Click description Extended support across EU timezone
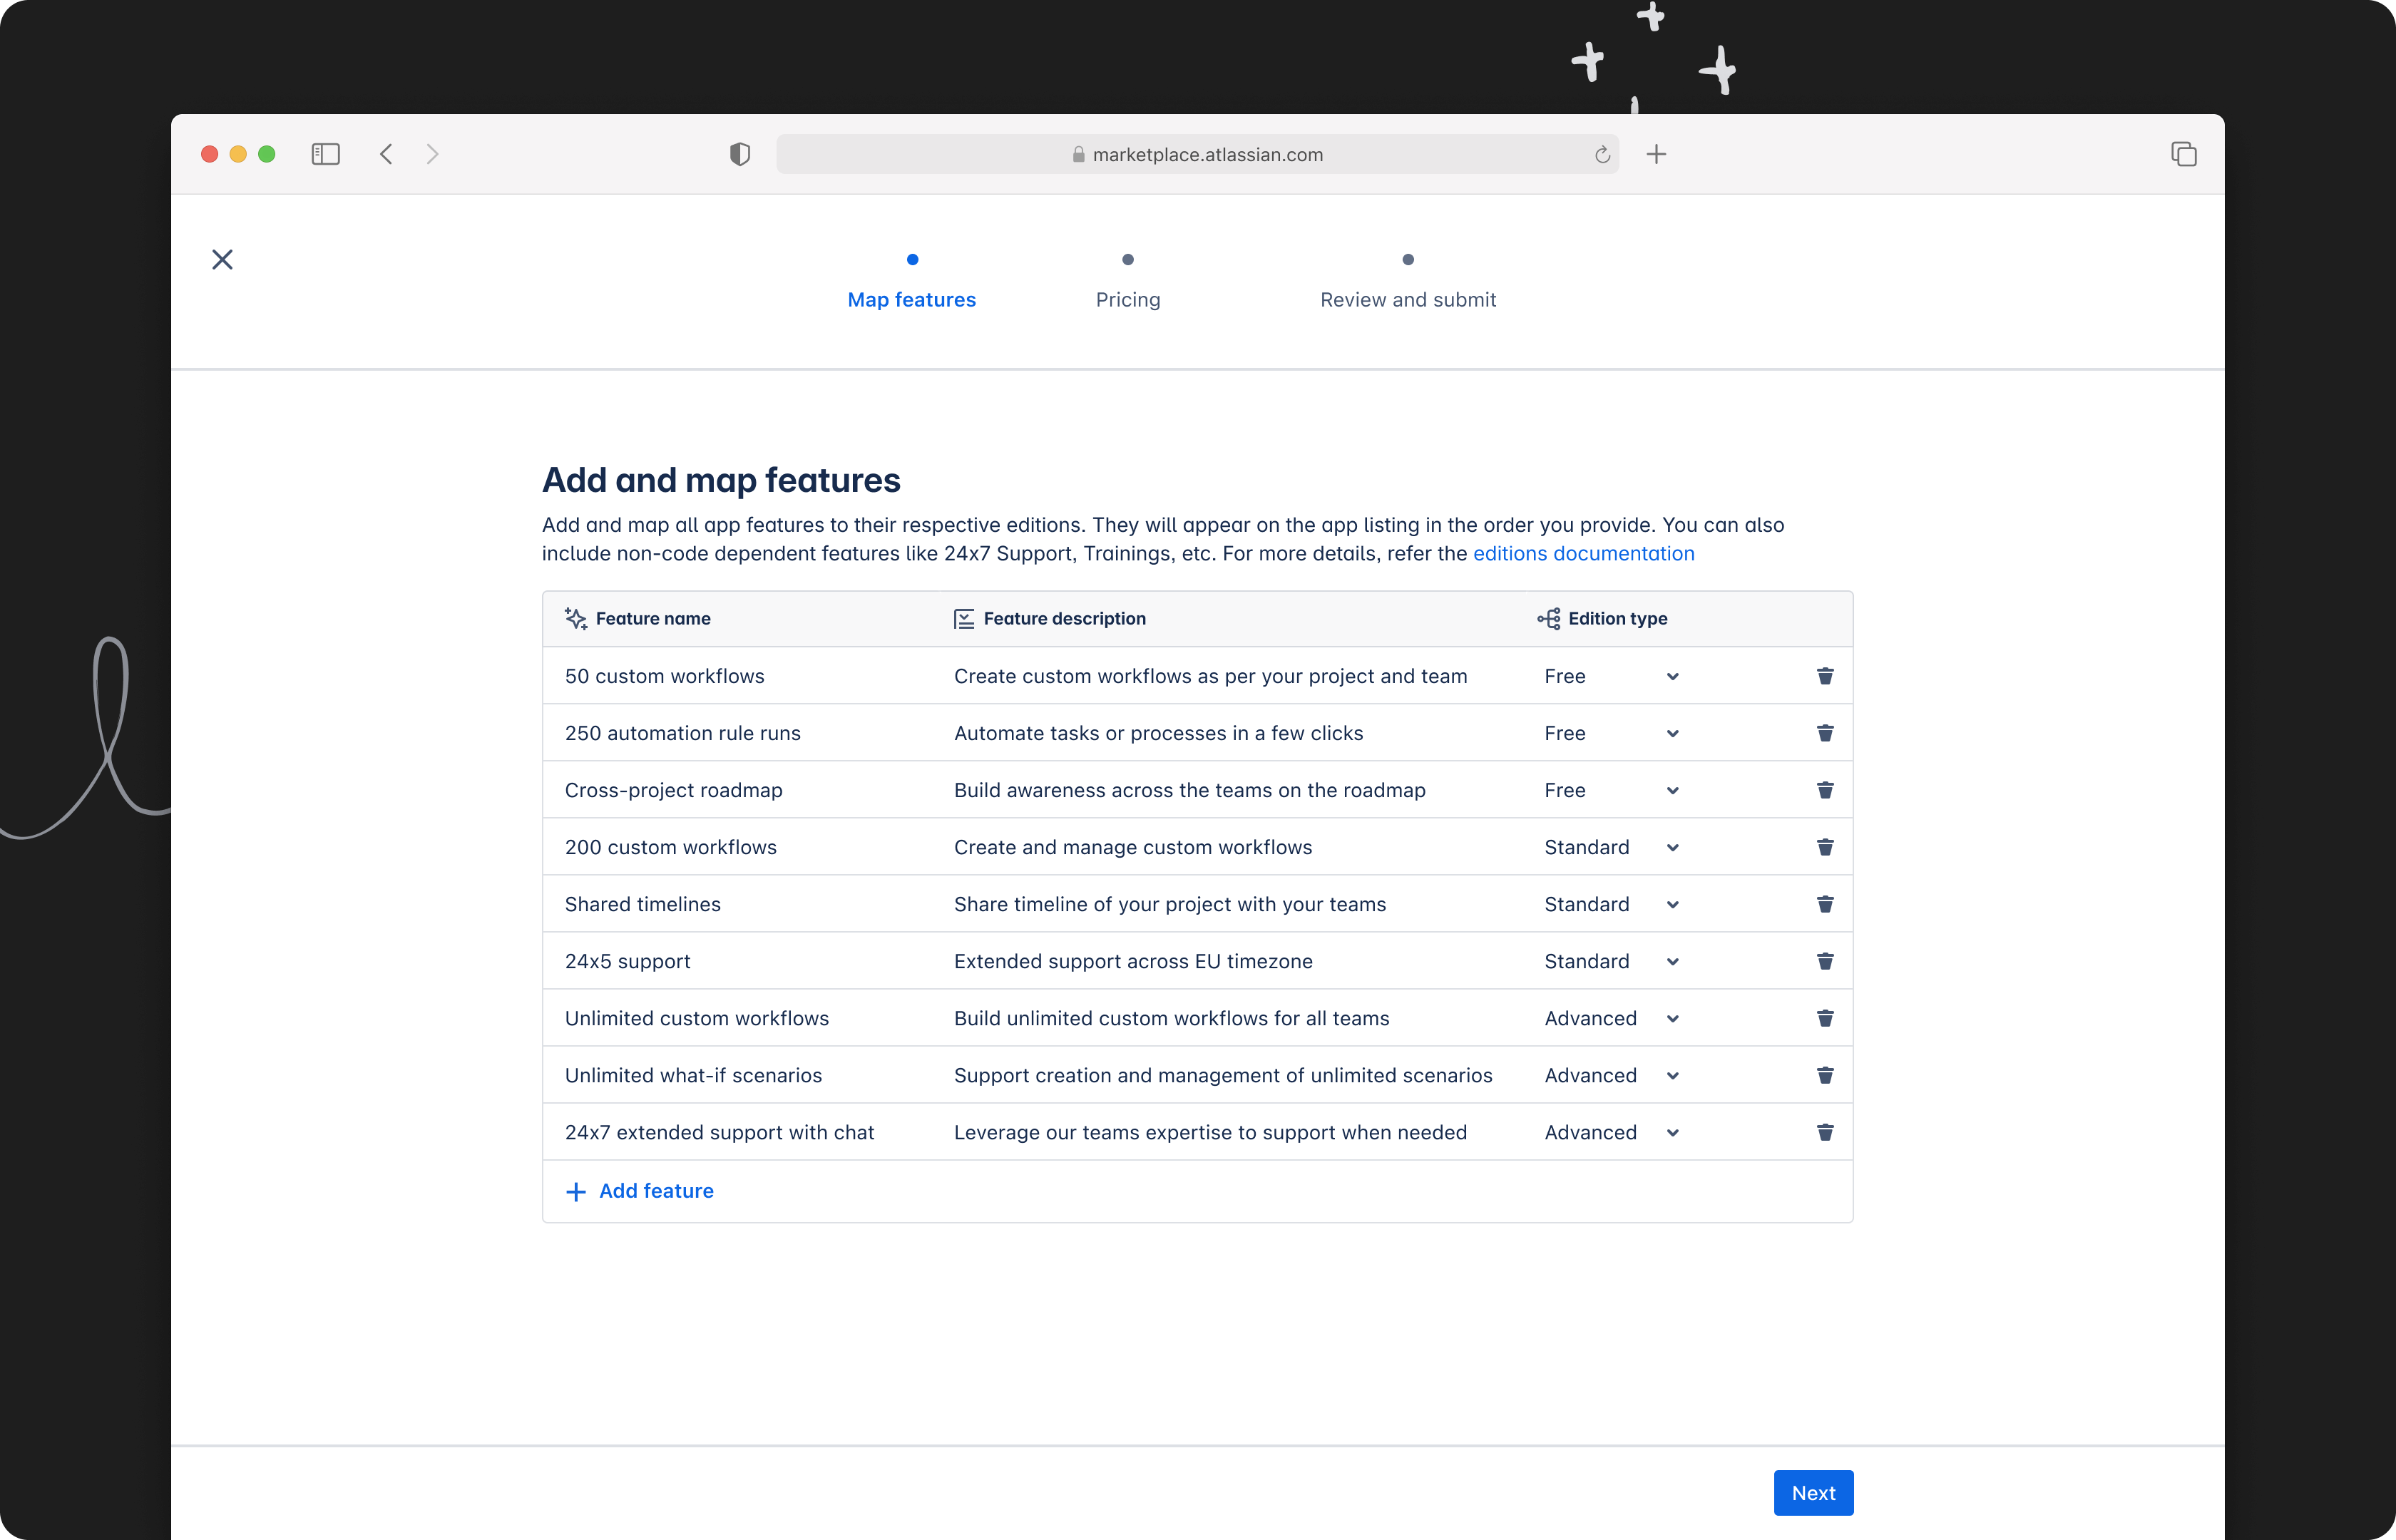 point(1133,961)
